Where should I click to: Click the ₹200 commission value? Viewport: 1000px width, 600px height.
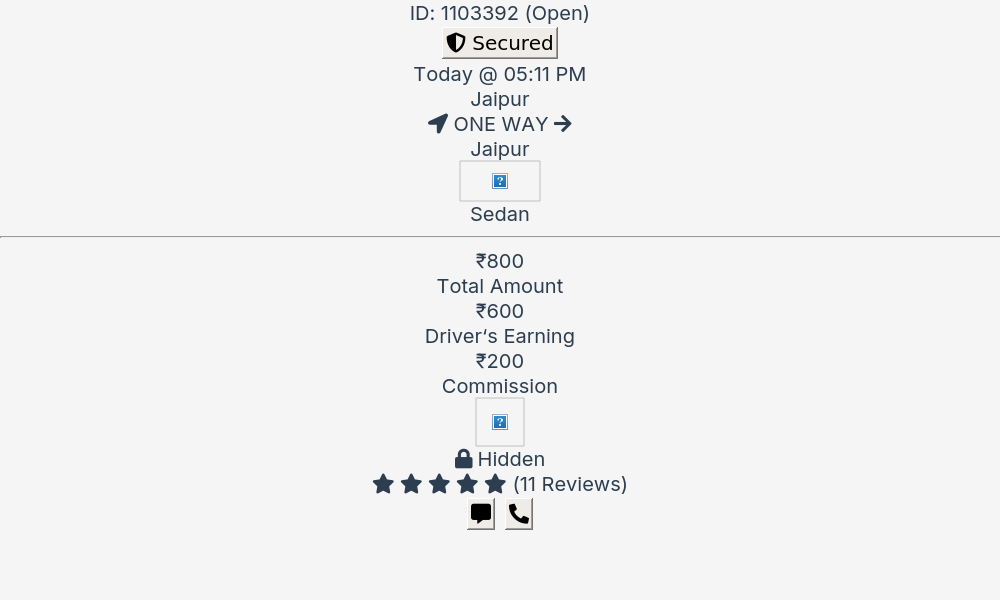(500, 361)
